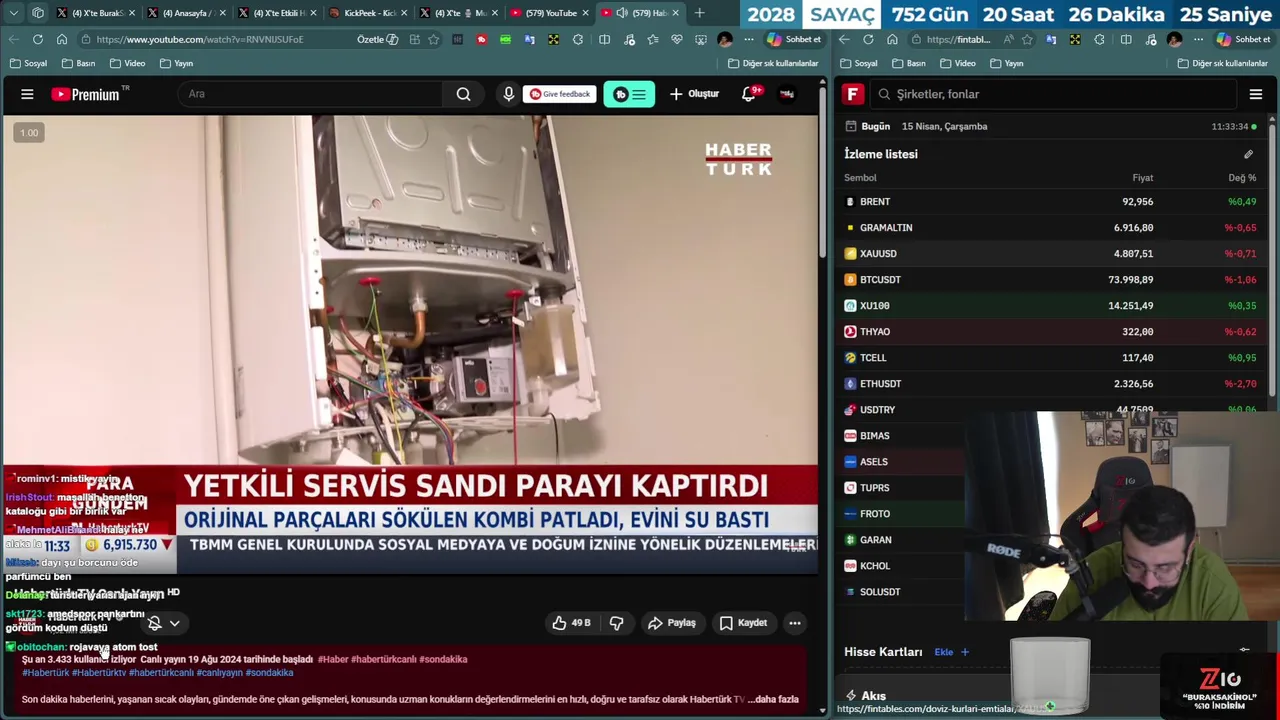
Task: Click the Habertürk video player
Action: coord(410,345)
